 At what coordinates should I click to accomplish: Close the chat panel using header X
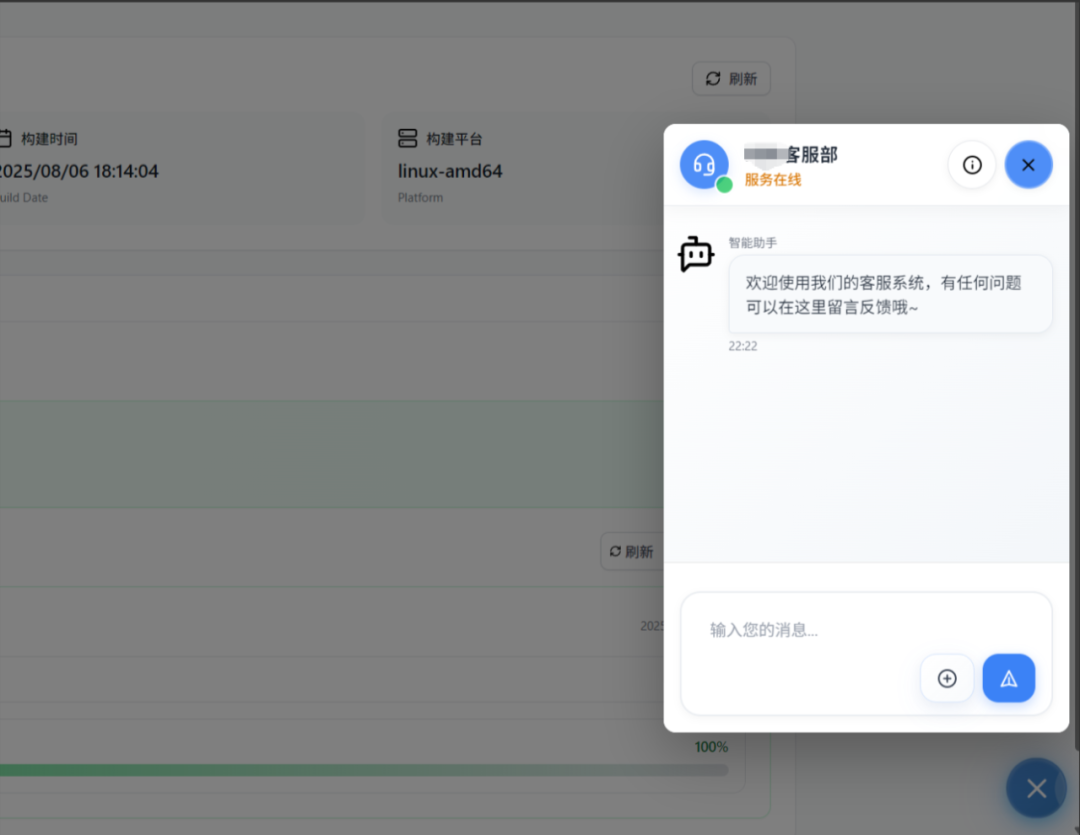click(1028, 165)
